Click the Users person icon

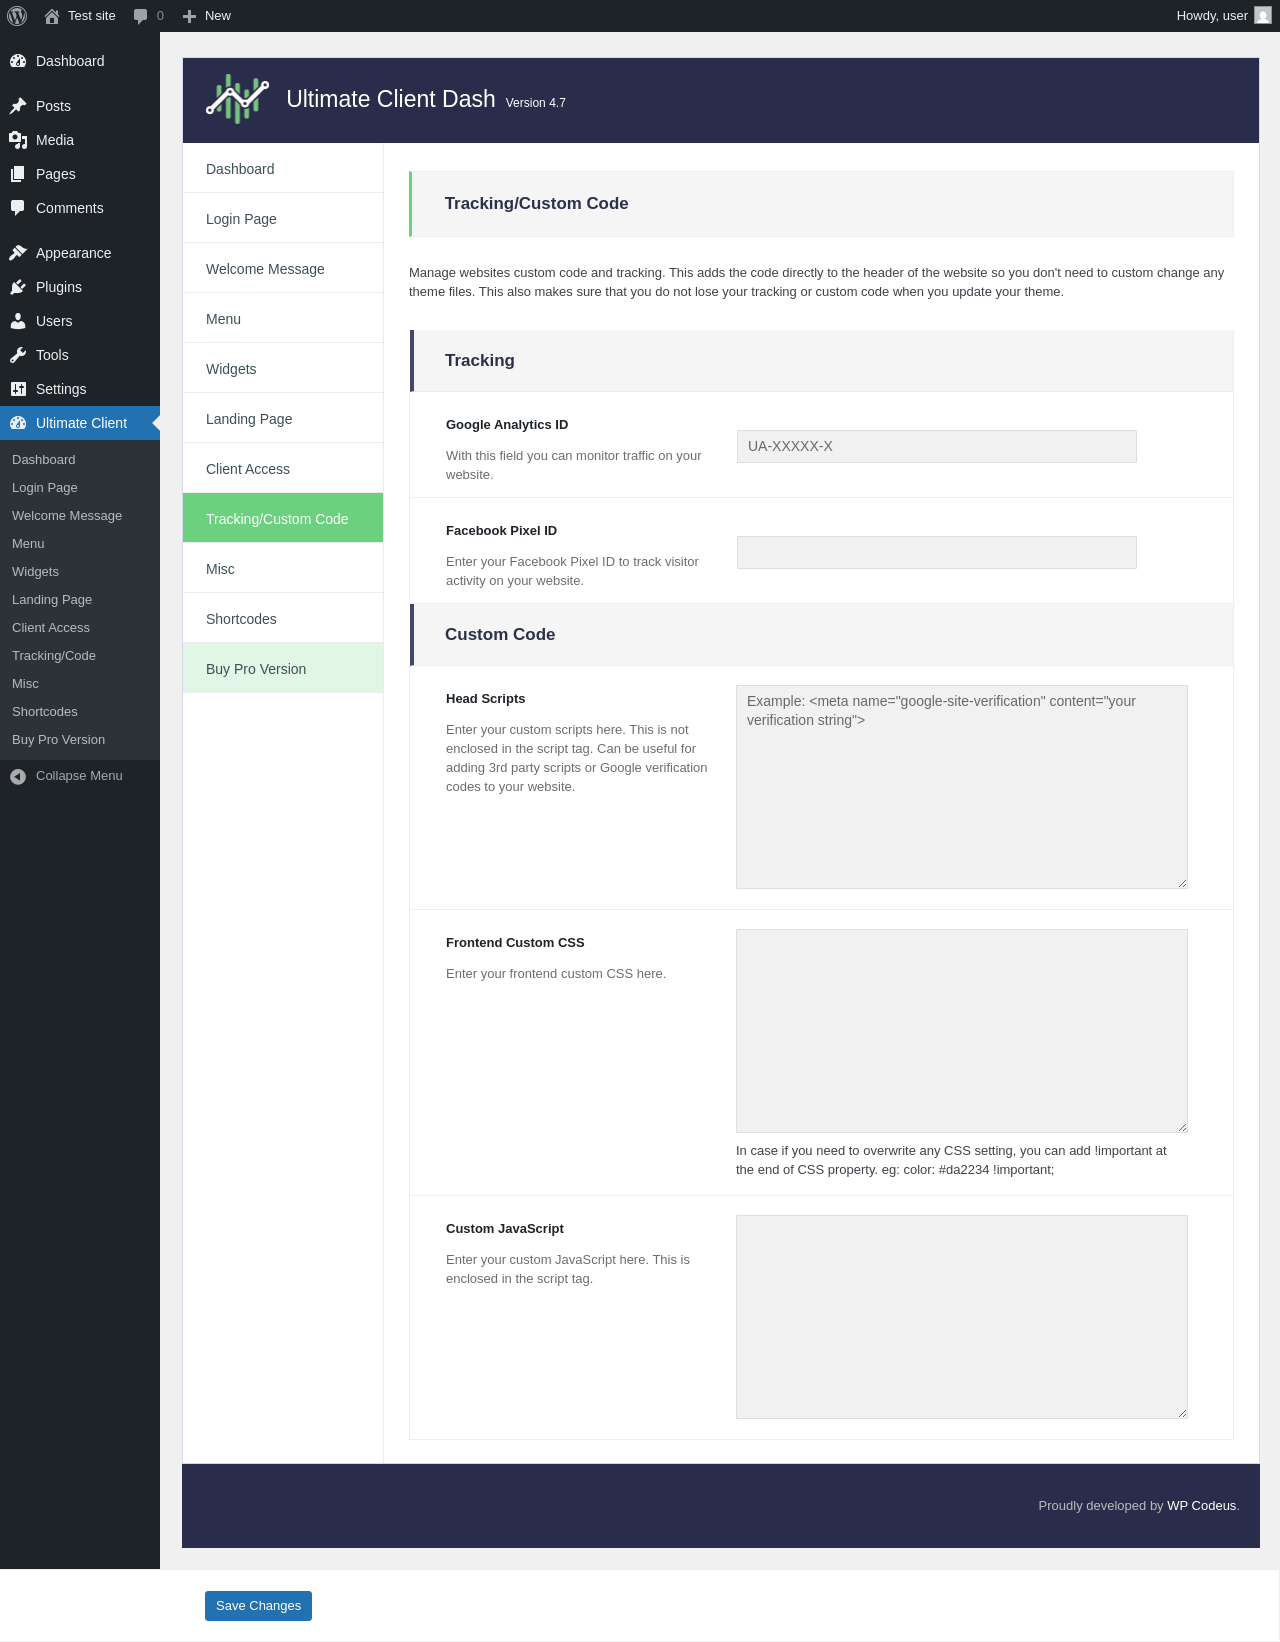click(18, 321)
